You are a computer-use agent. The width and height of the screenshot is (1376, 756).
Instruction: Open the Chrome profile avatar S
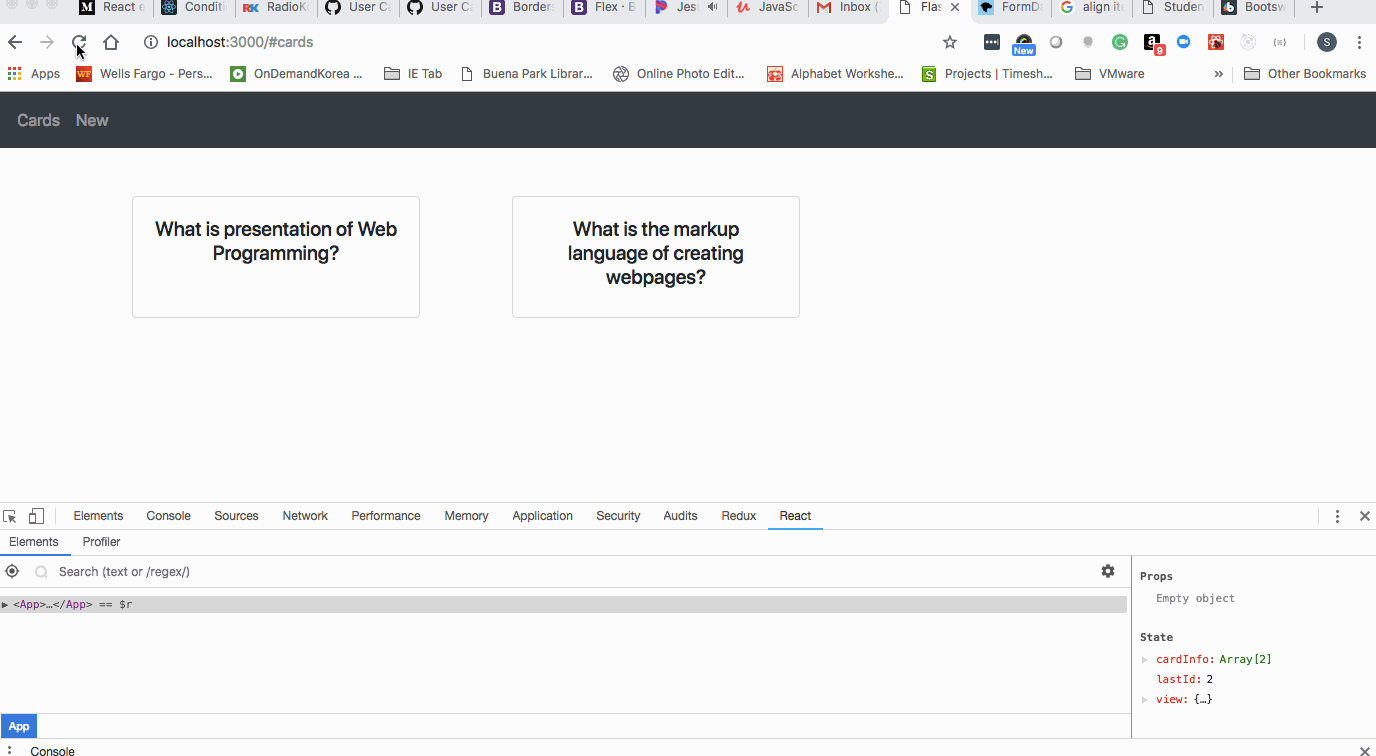tap(1326, 42)
